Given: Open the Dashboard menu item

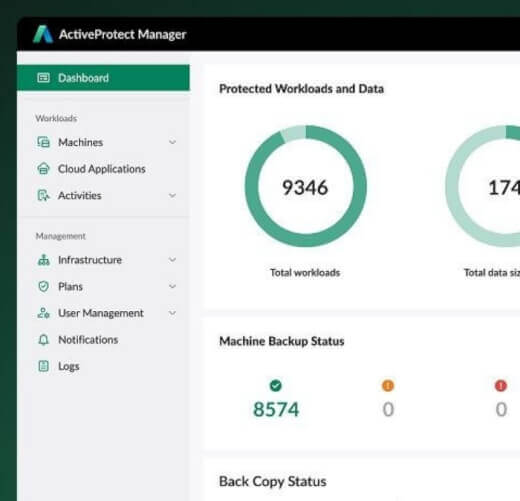Looking at the screenshot, I should tap(103, 78).
